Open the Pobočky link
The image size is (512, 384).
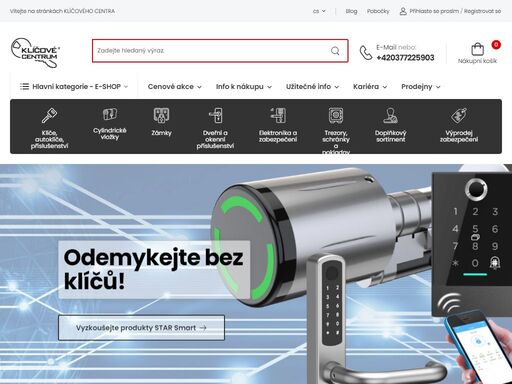[378, 11]
